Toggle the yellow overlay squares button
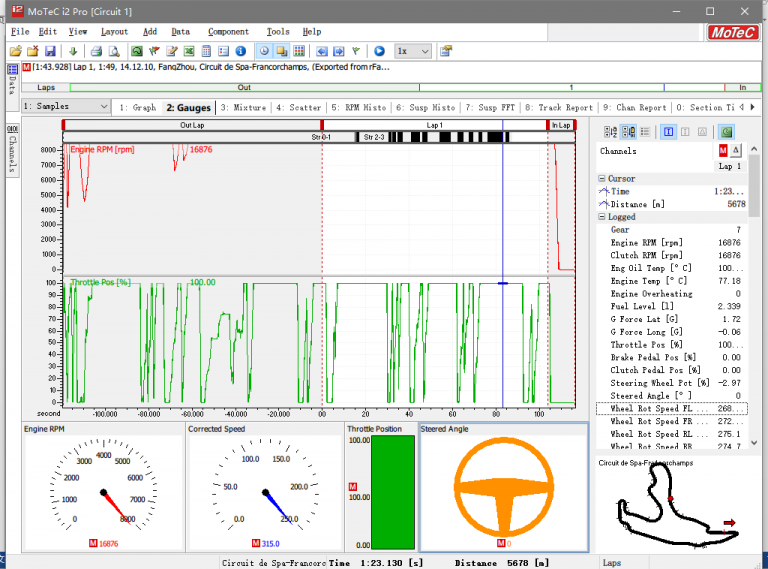This screenshot has height=569, width=768. point(282,51)
